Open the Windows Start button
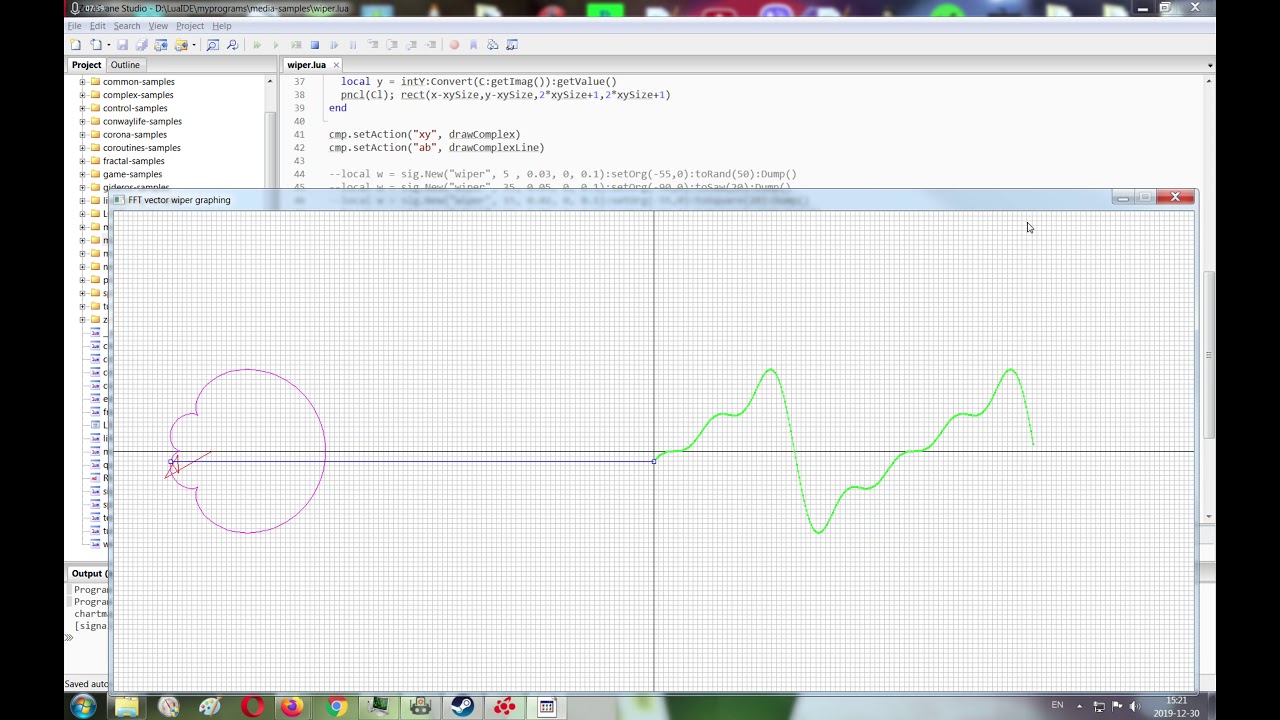 point(83,707)
